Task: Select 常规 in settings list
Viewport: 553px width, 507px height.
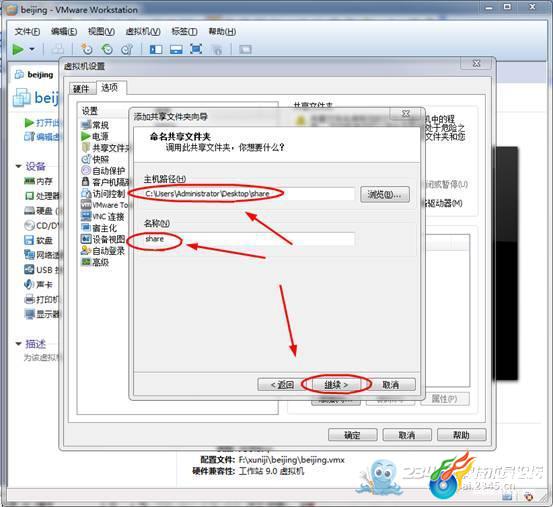Action: coord(95,125)
